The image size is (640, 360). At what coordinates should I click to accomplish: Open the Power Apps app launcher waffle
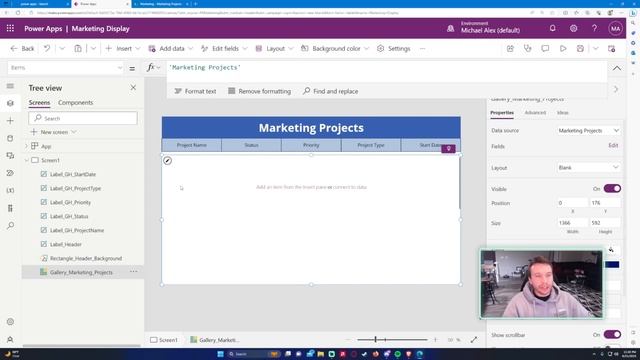point(10,29)
